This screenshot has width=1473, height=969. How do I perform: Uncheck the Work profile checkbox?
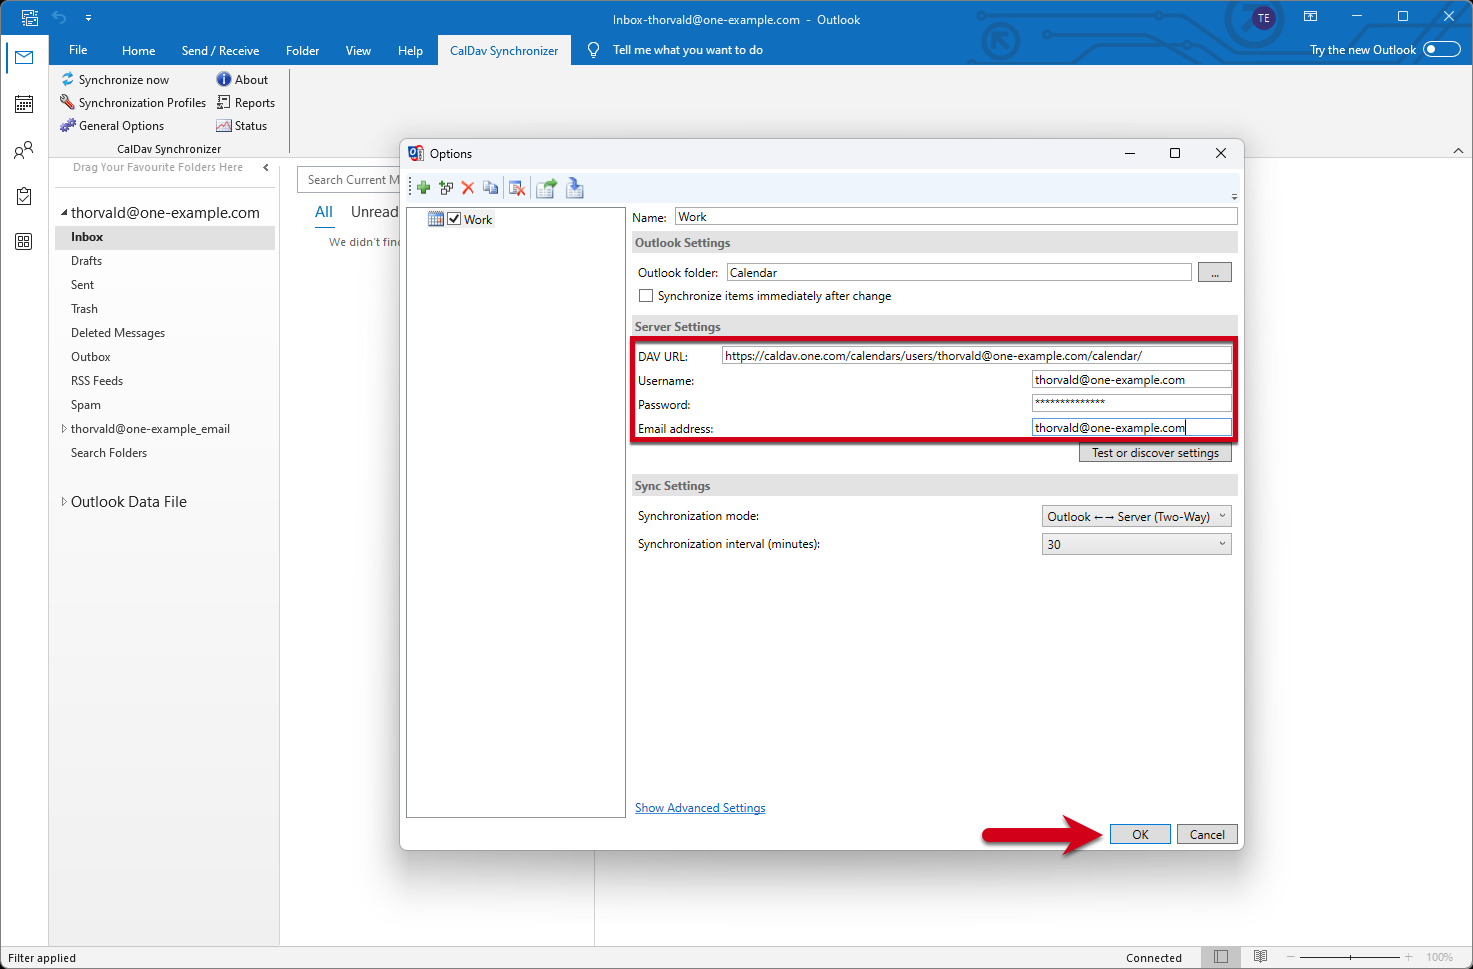pos(454,219)
